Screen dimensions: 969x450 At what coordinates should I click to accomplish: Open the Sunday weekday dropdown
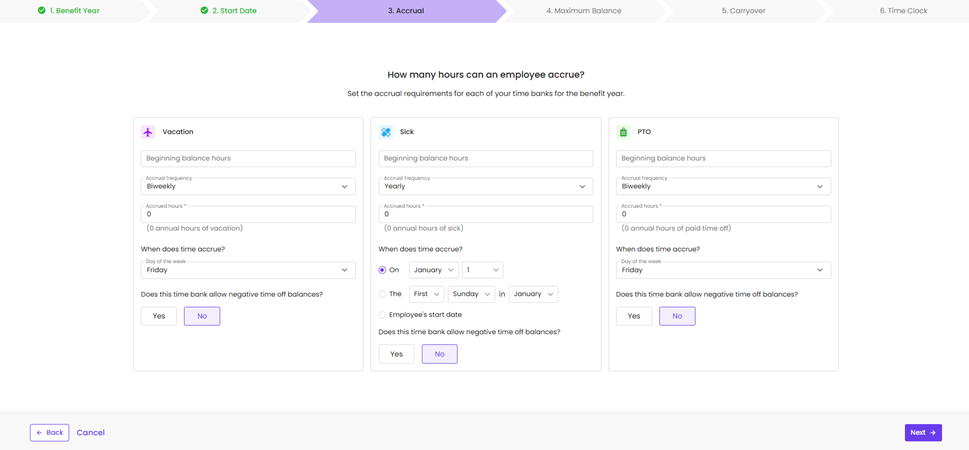(x=471, y=294)
